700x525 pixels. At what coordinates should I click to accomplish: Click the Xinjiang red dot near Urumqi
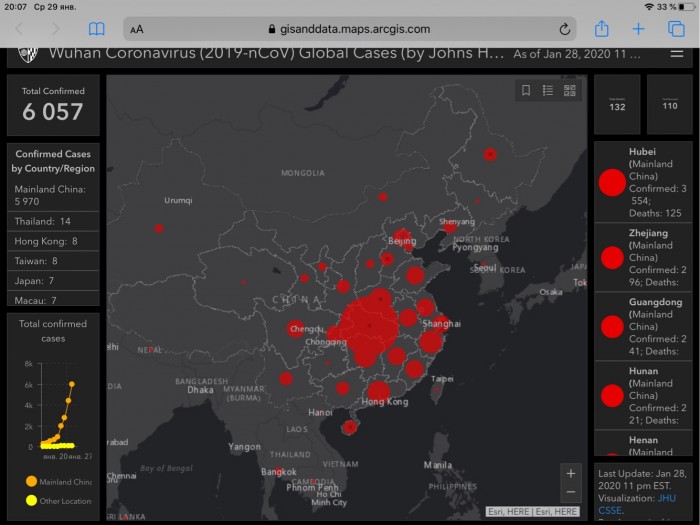[159, 228]
